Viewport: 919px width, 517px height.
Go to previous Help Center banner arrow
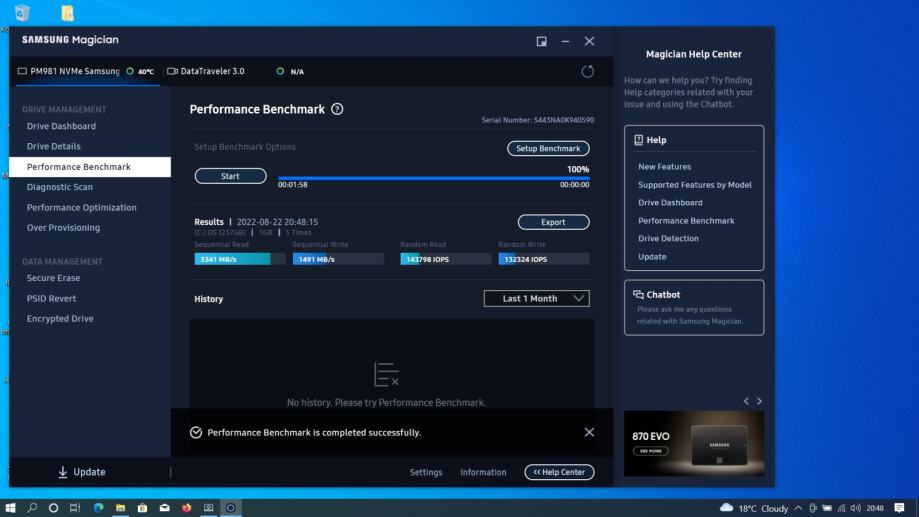pos(746,401)
